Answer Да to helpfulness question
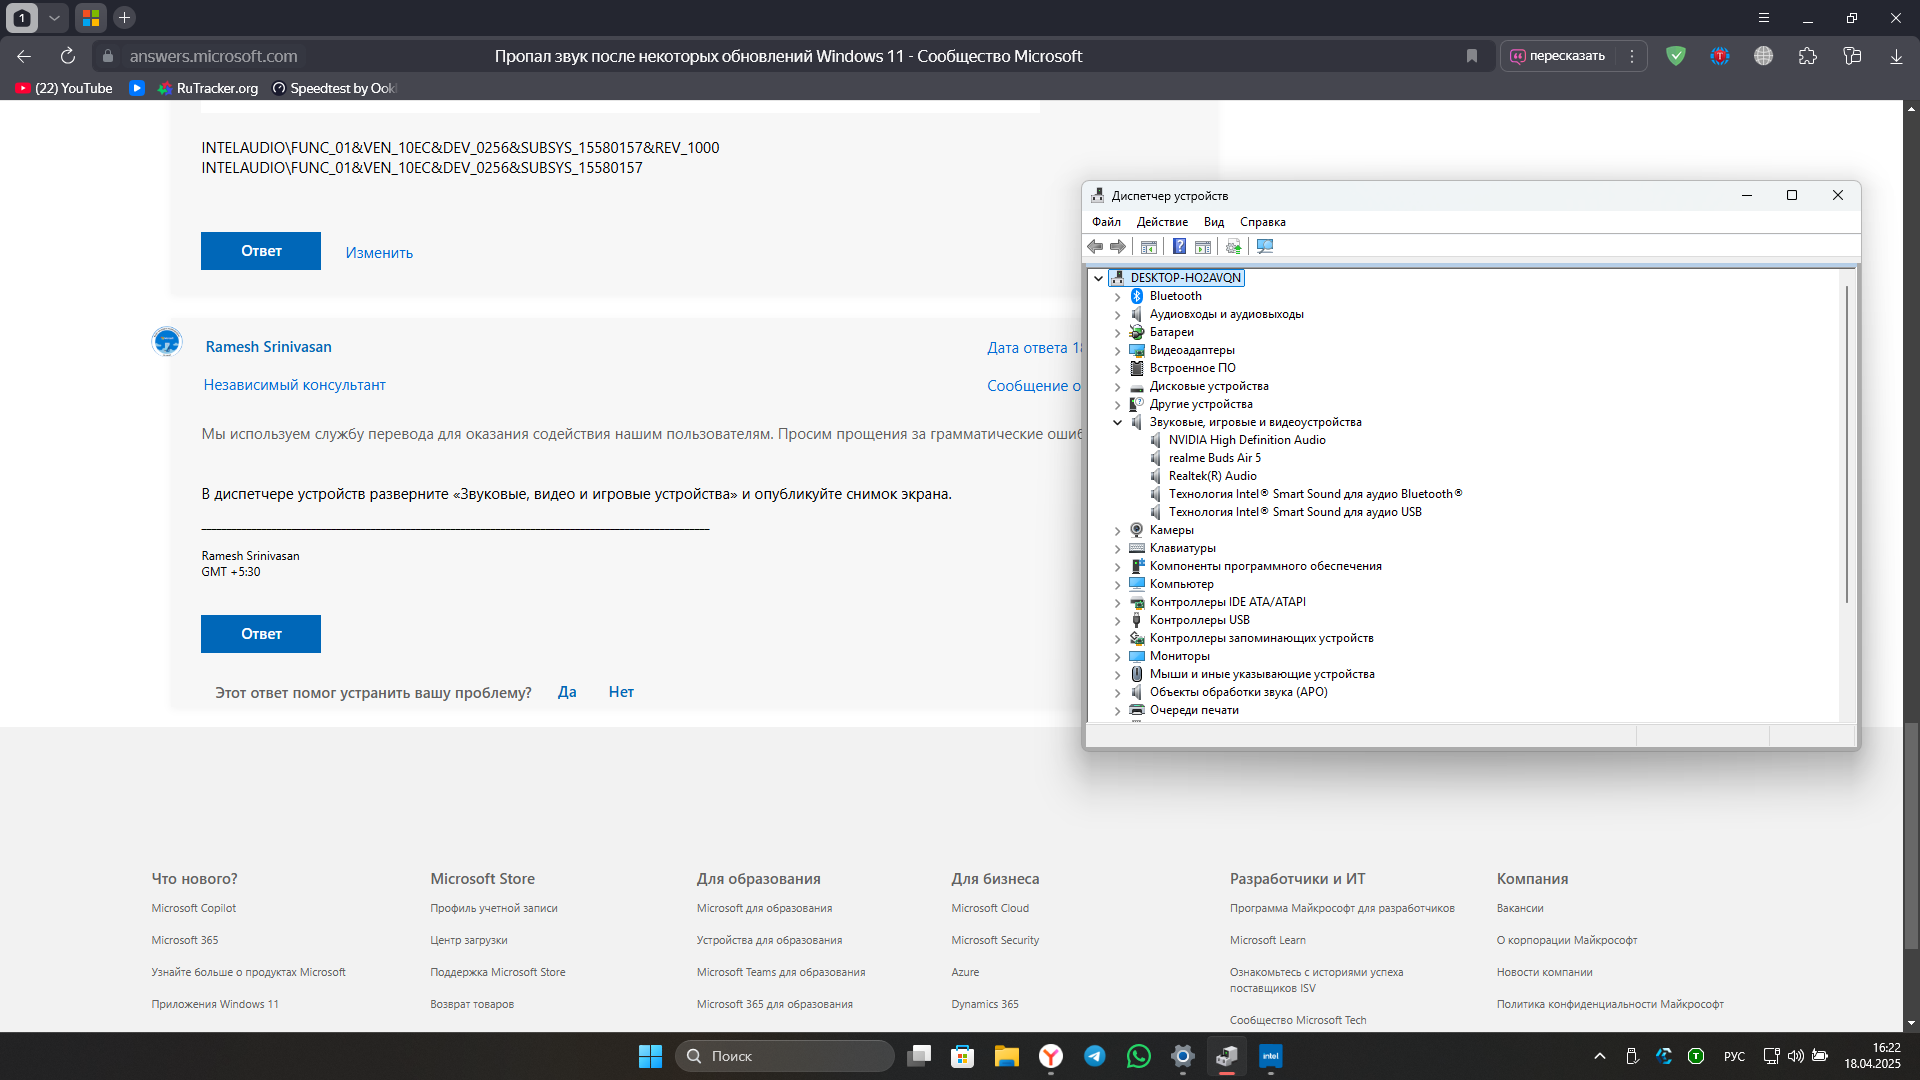 click(567, 692)
